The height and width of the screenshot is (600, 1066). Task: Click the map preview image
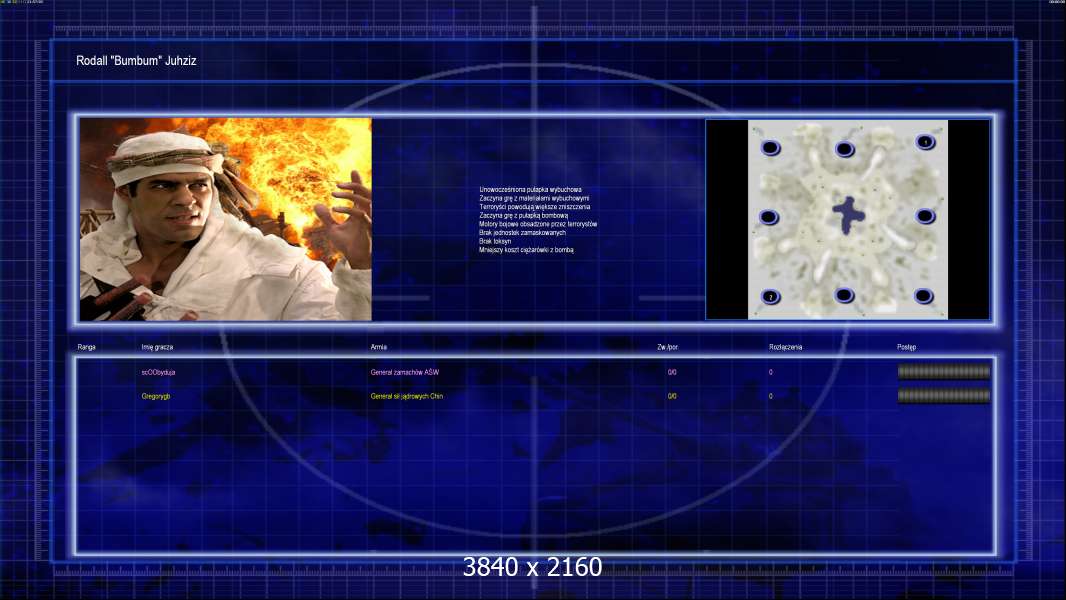[x=848, y=219]
